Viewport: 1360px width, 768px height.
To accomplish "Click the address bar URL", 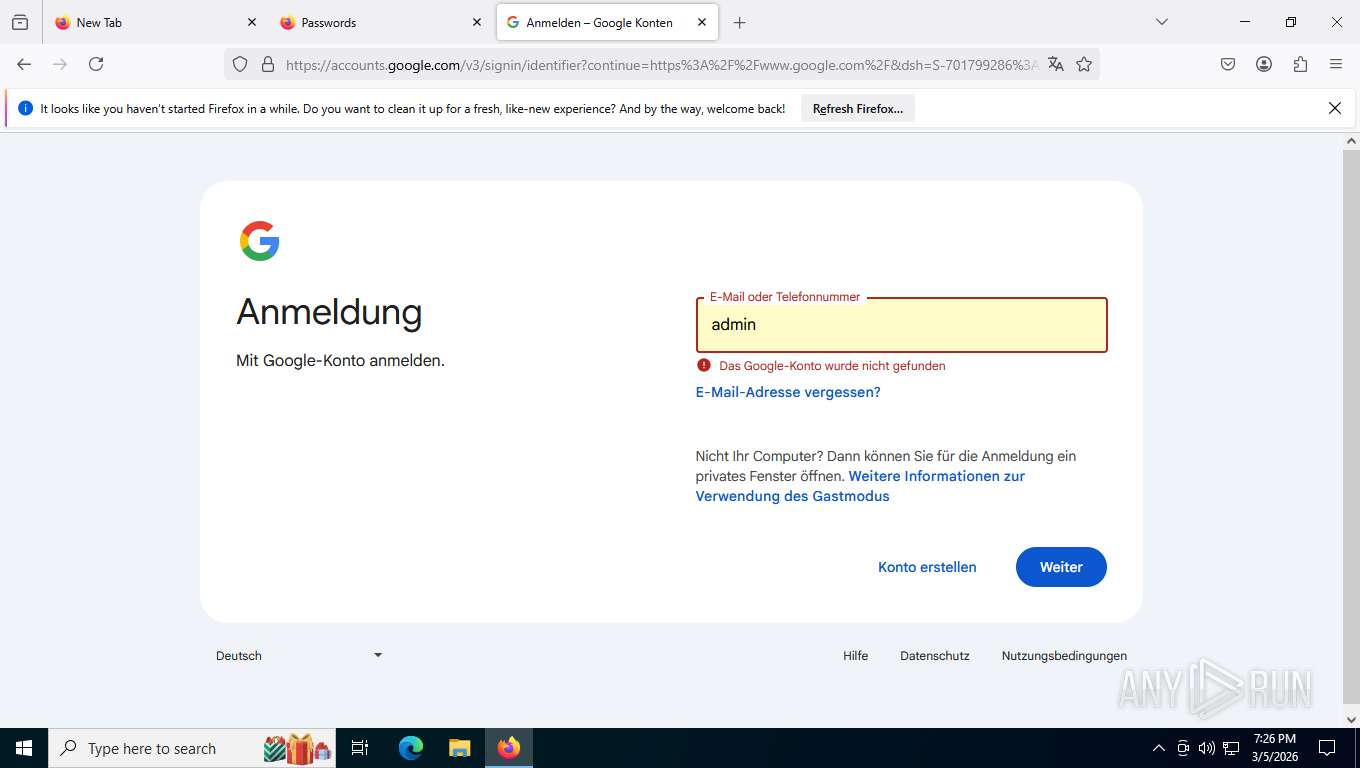I will pyautogui.click(x=660, y=65).
